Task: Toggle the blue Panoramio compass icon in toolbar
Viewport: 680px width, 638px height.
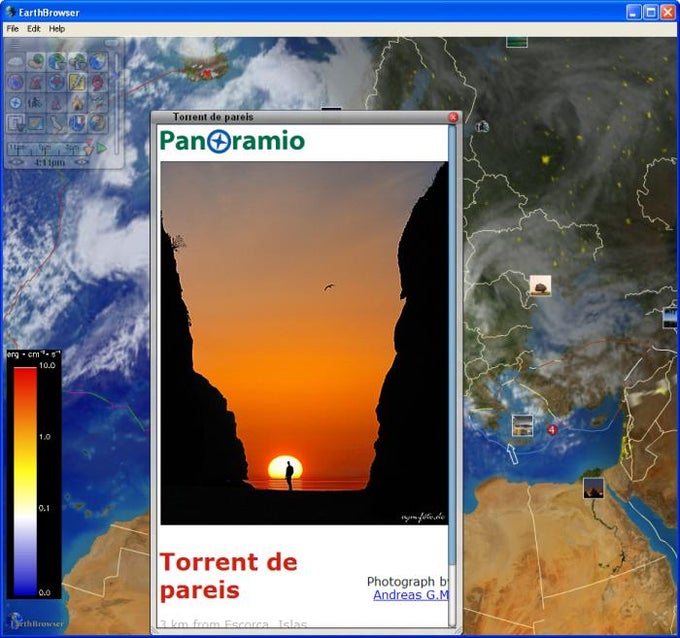Action: point(16,103)
